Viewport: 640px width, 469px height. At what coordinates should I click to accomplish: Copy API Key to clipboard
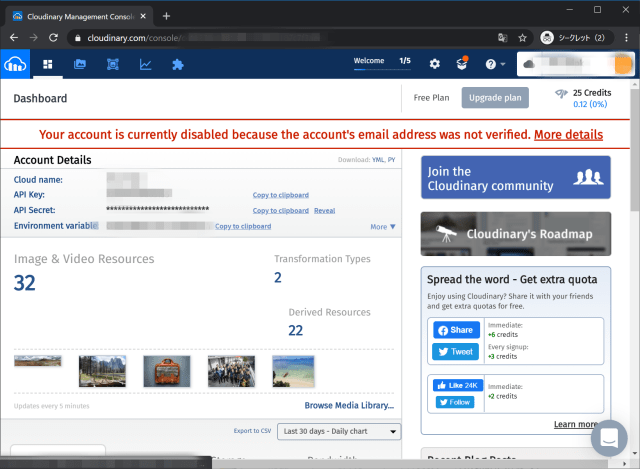[280, 195]
